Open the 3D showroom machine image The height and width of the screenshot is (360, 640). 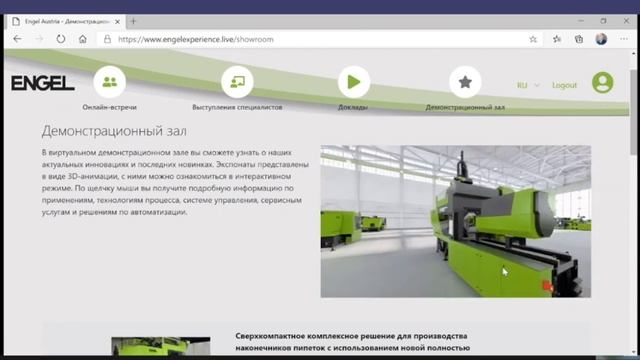pyautogui.click(x=456, y=221)
